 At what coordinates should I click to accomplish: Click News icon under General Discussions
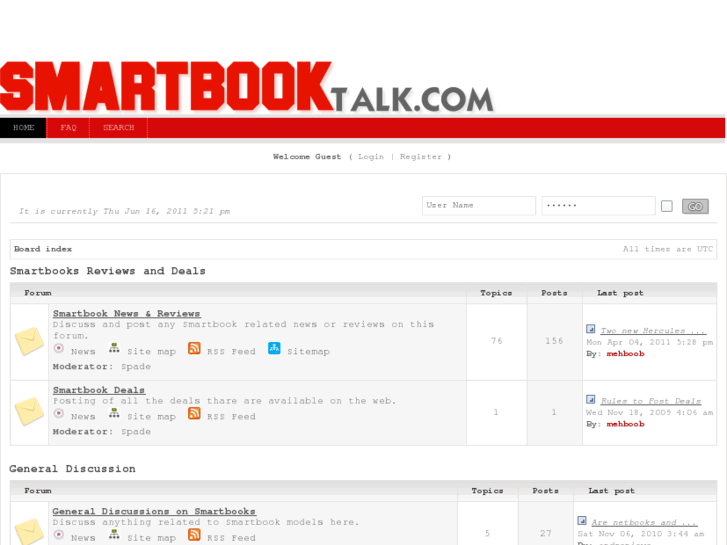pyautogui.click(x=58, y=534)
